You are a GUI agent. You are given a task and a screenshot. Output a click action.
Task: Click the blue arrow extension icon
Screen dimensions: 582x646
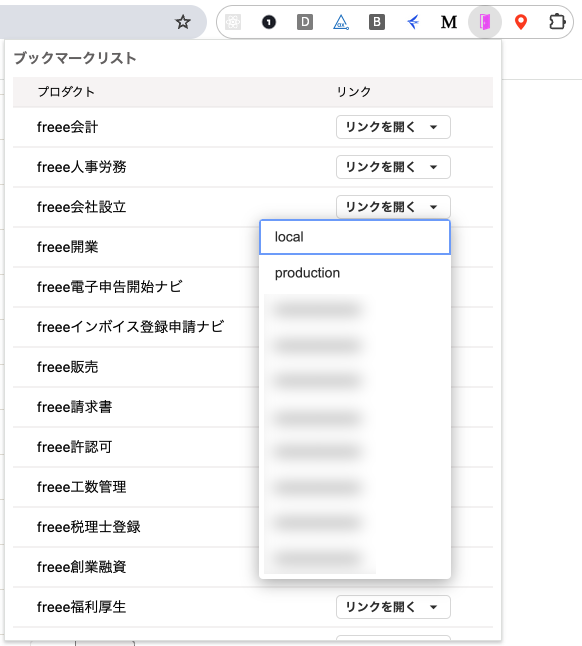coord(413,22)
